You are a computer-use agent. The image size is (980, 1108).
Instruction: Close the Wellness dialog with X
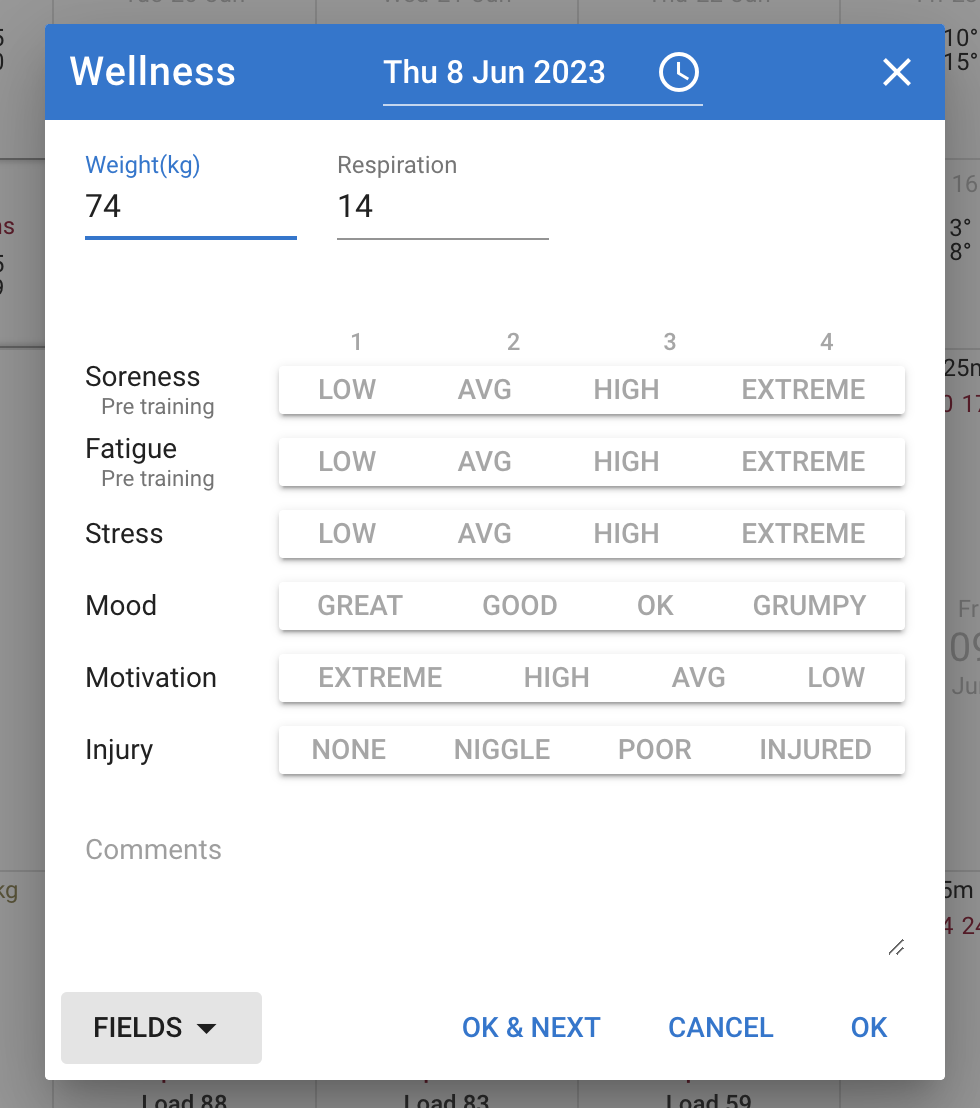pos(897,72)
